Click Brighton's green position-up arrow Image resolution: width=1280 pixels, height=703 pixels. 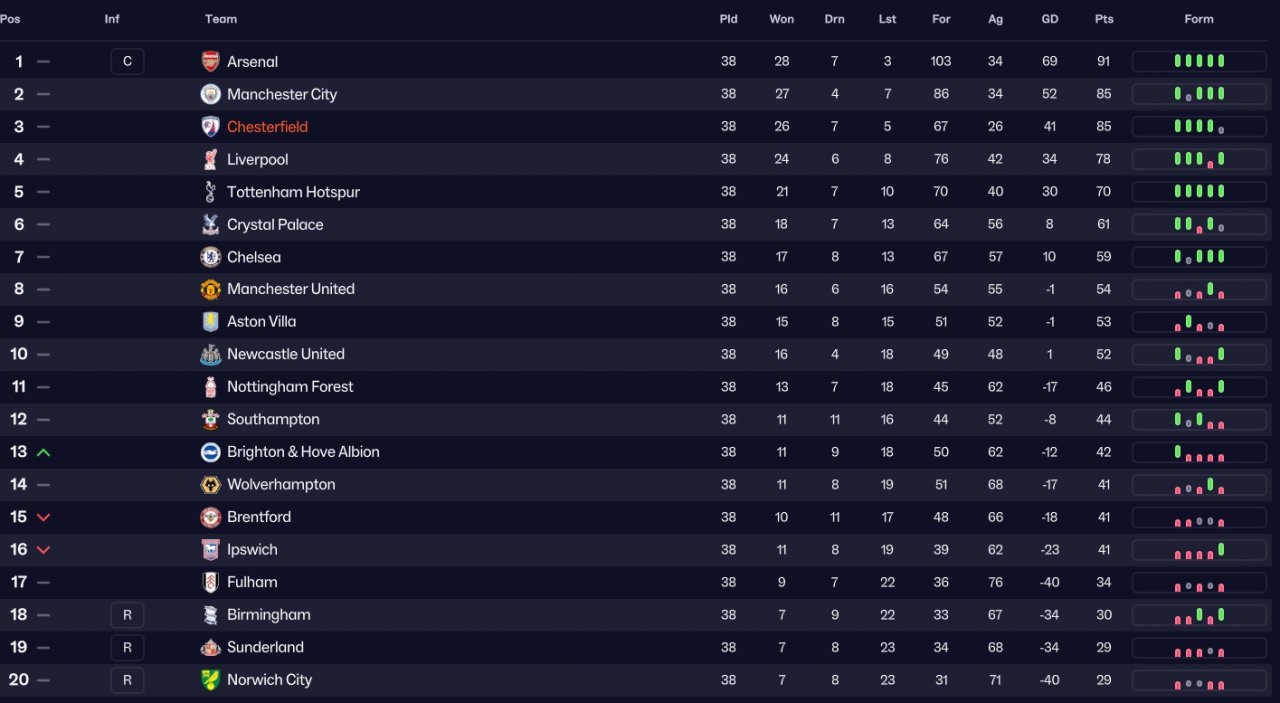click(x=43, y=452)
